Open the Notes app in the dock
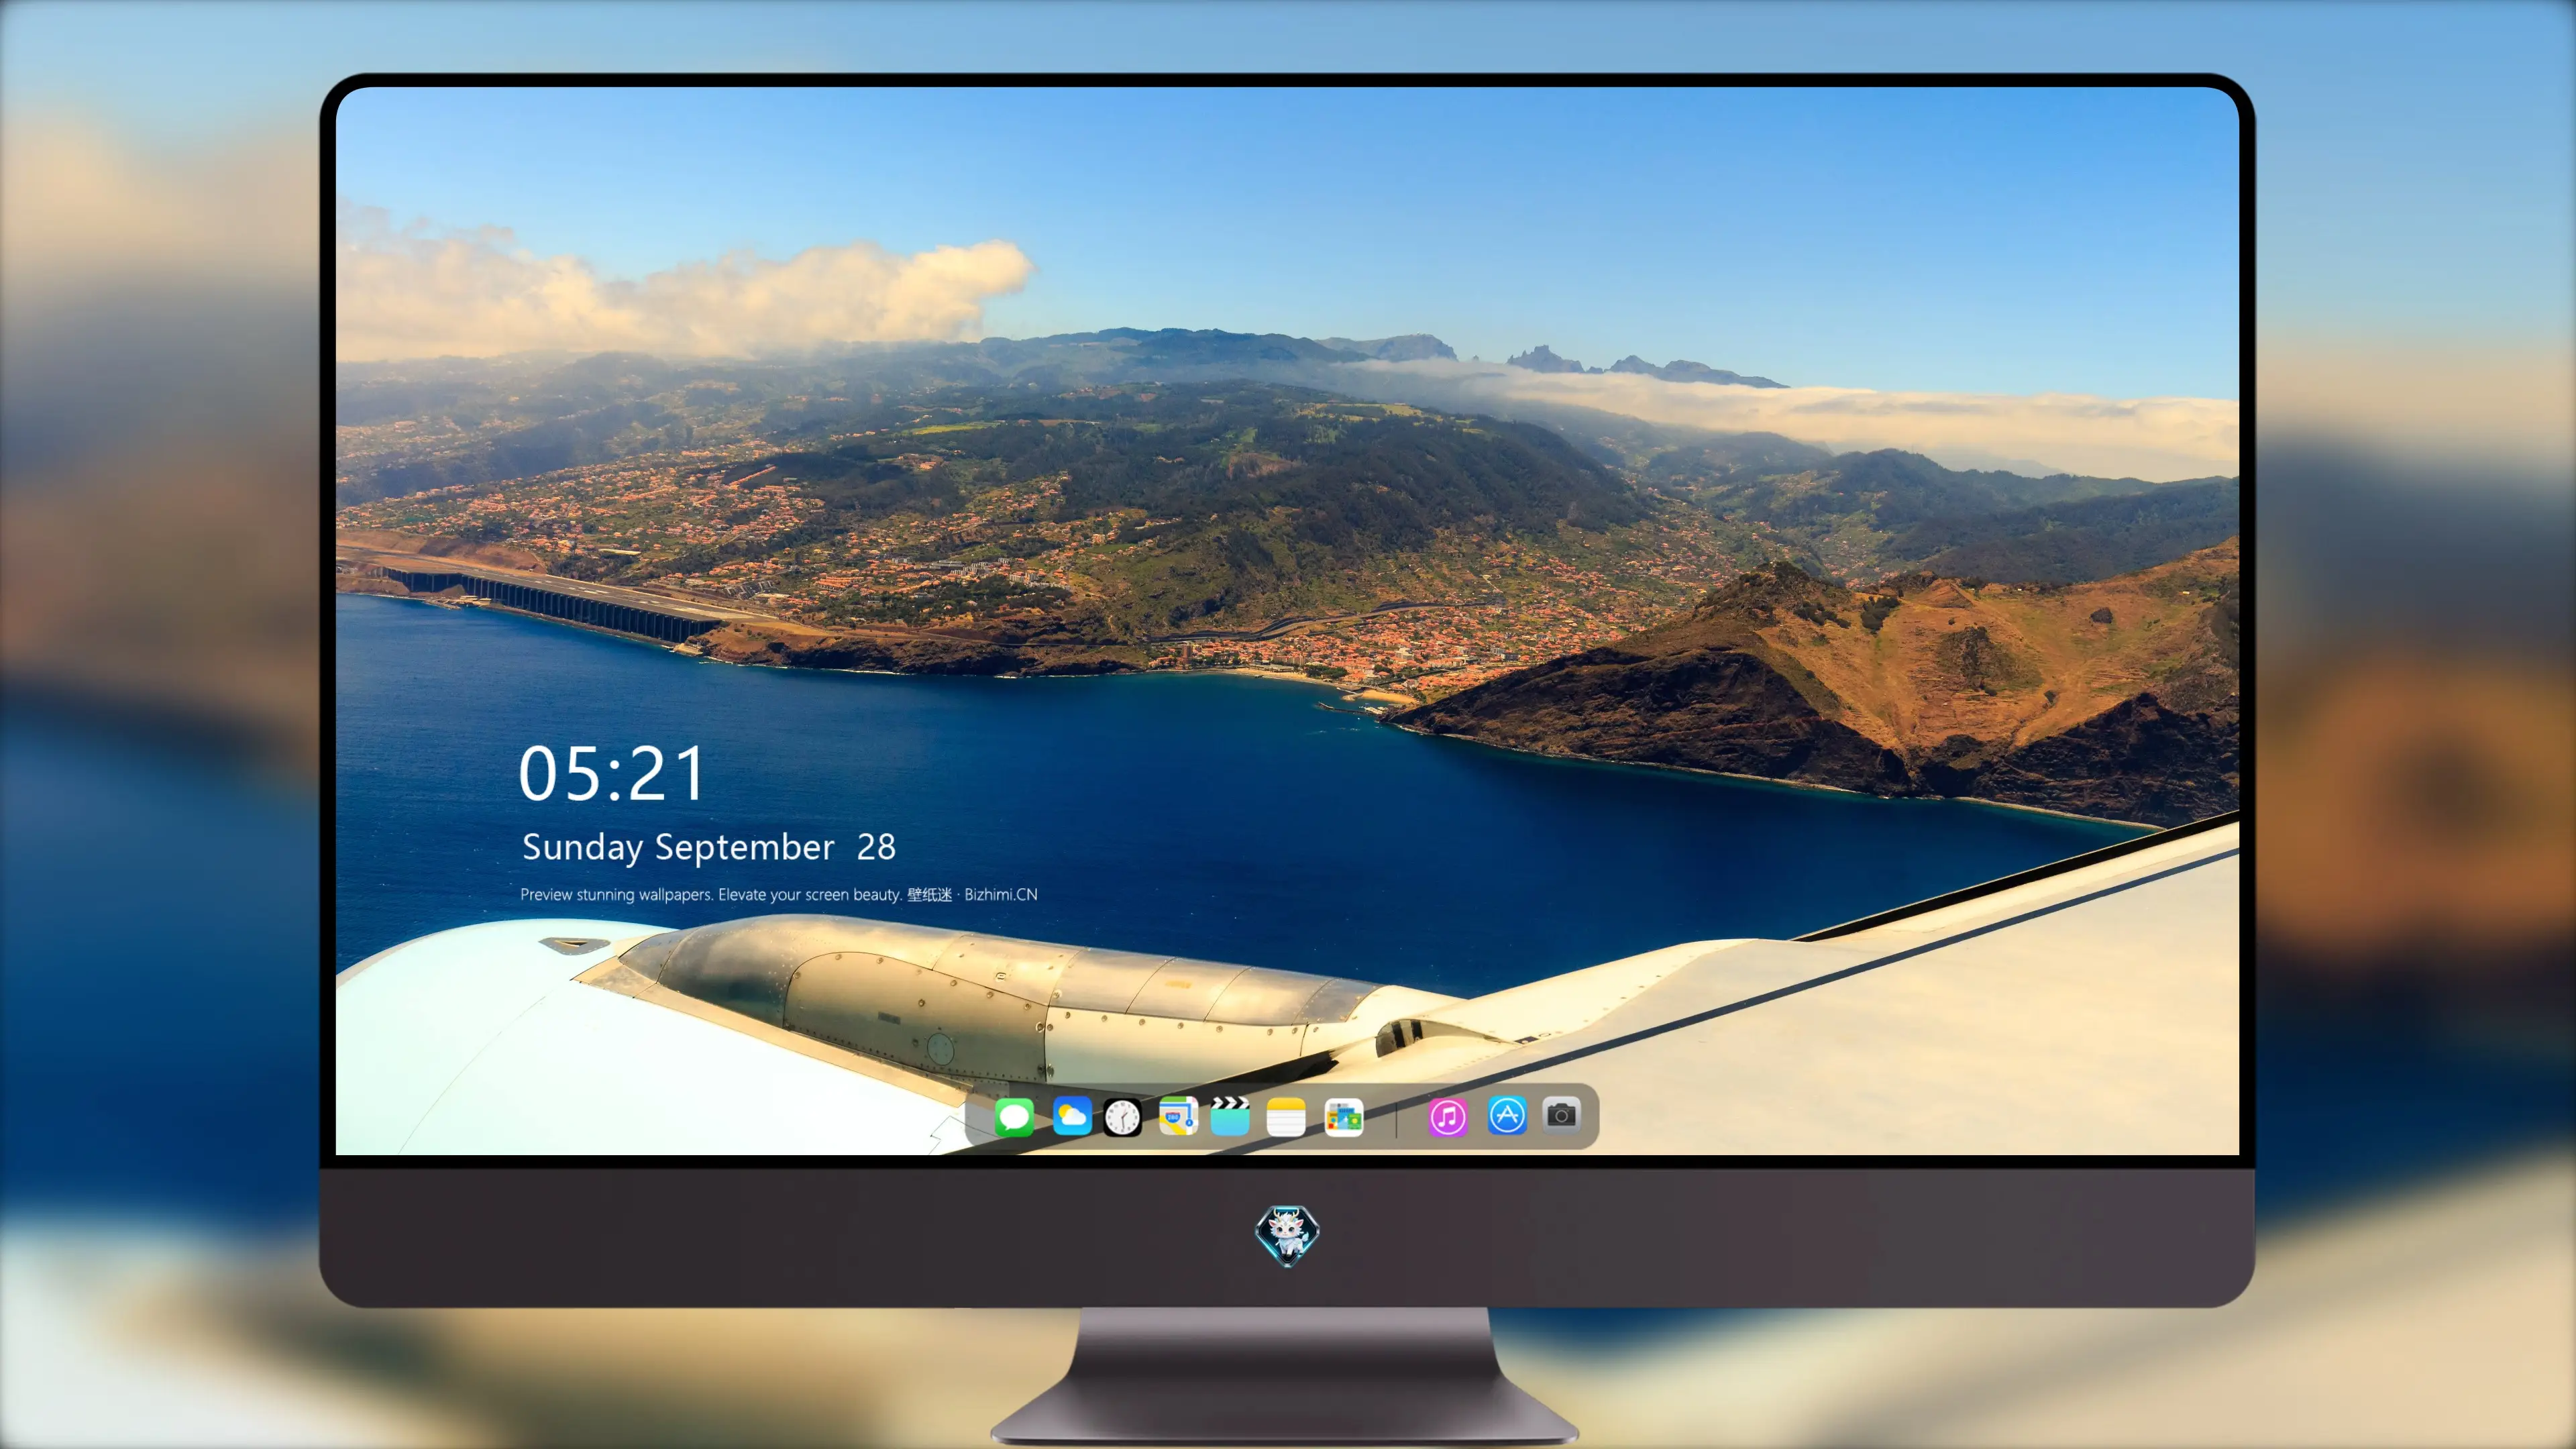Viewport: 2576px width, 1449px height. pyautogui.click(x=1286, y=1116)
